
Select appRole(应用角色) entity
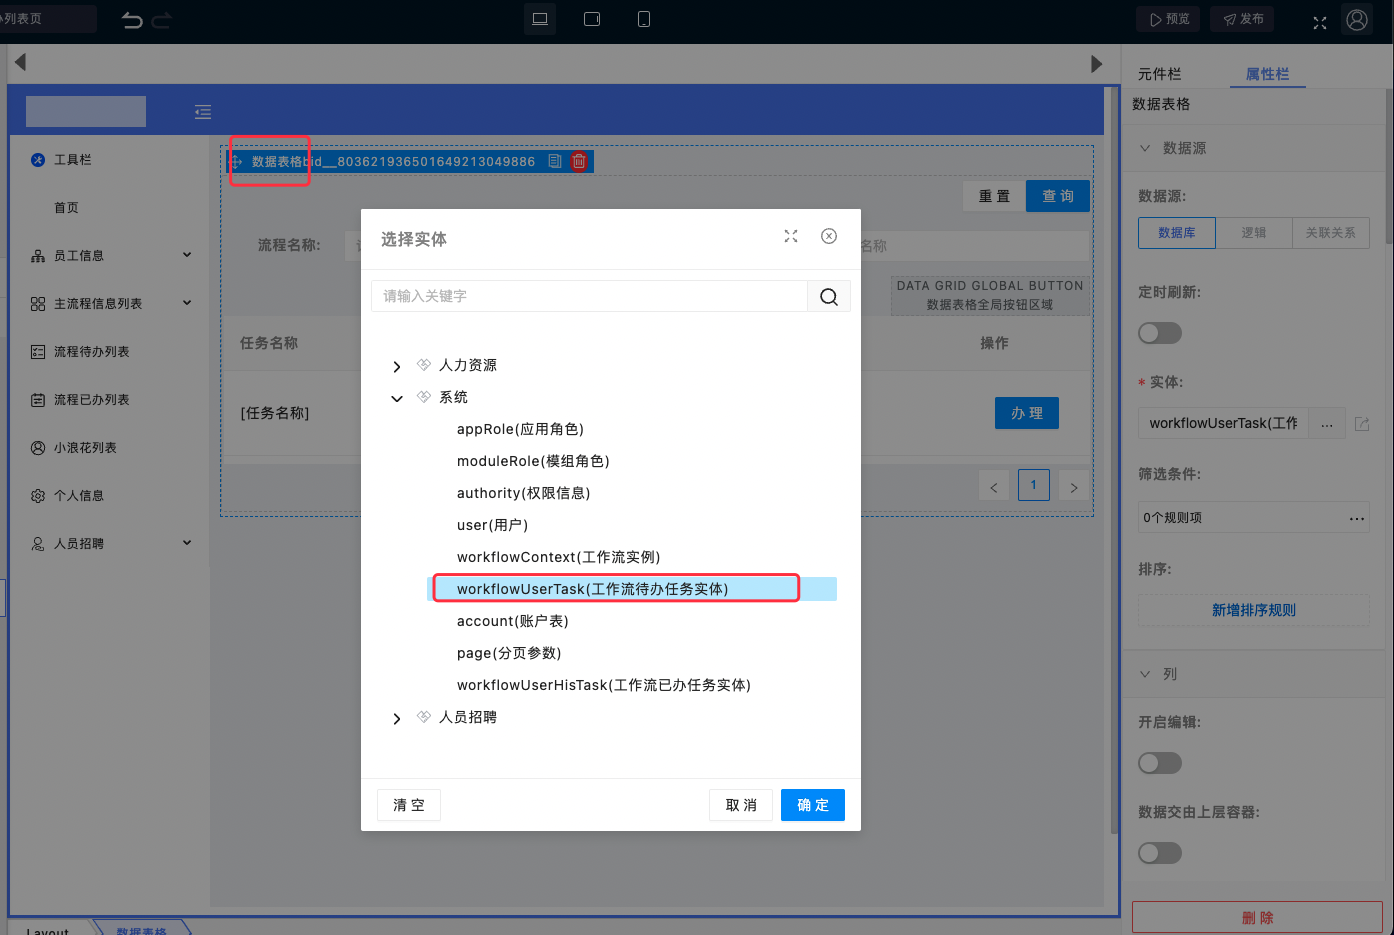(x=520, y=429)
